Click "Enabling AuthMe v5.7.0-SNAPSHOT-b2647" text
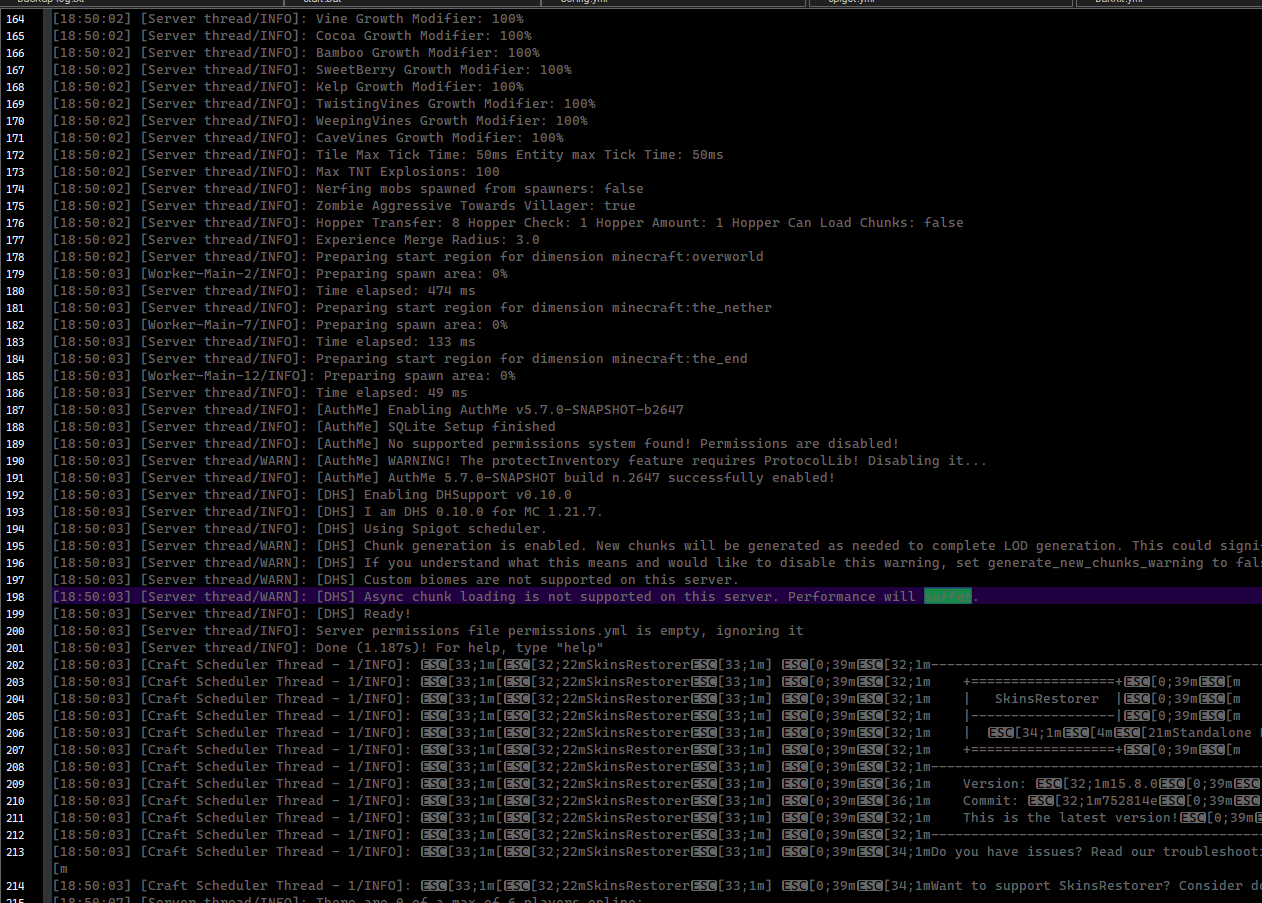The width and height of the screenshot is (1262, 903). coord(536,410)
